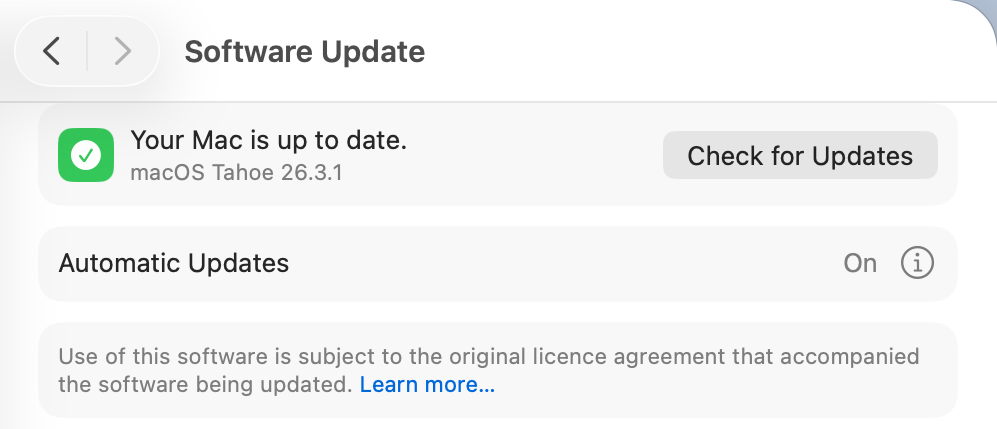
Task: Click empty space in the Automatic Updates row
Action: point(560,263)
